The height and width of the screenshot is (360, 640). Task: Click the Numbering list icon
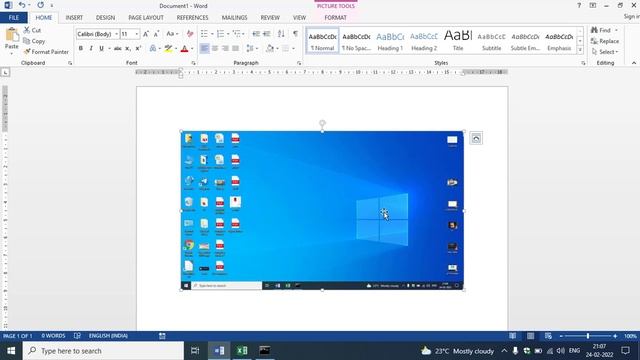click(220, 34)
